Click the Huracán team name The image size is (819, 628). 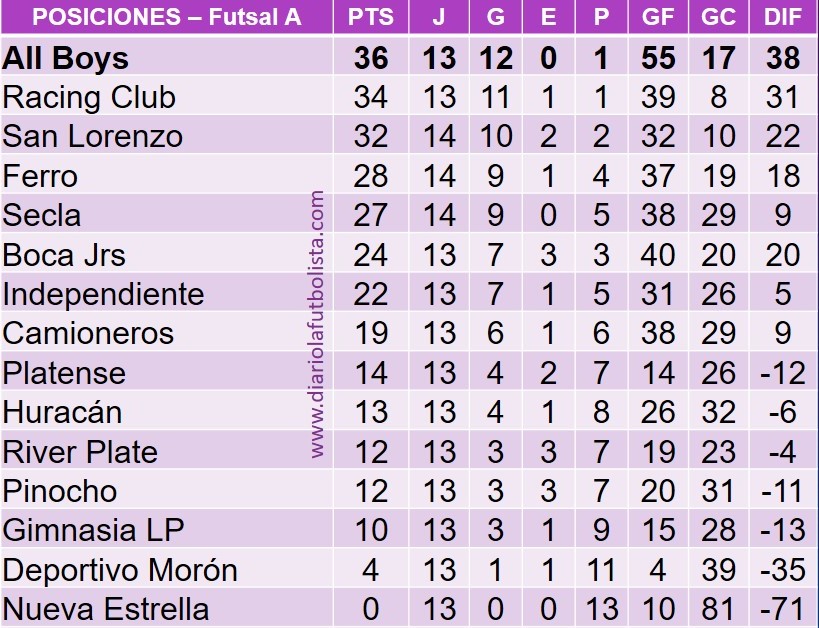pyautogui.click(x=62, y=412)
